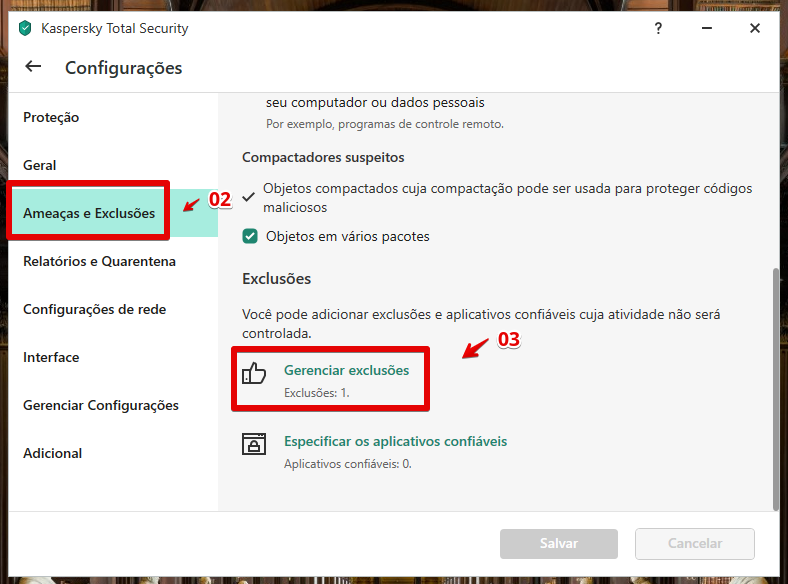The image size is (788, 584).
Task: Click Especificar os aplicativos confiáveis link
Action: pos(396,441)
